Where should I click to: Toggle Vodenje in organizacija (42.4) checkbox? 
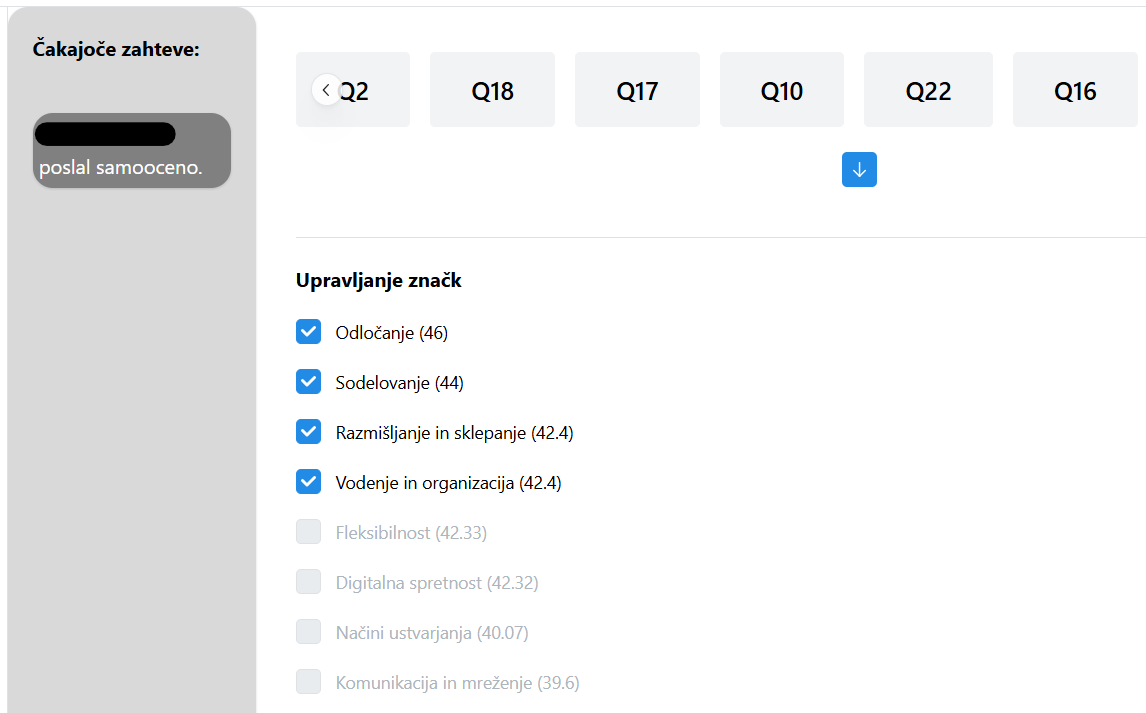coord(308,481)
